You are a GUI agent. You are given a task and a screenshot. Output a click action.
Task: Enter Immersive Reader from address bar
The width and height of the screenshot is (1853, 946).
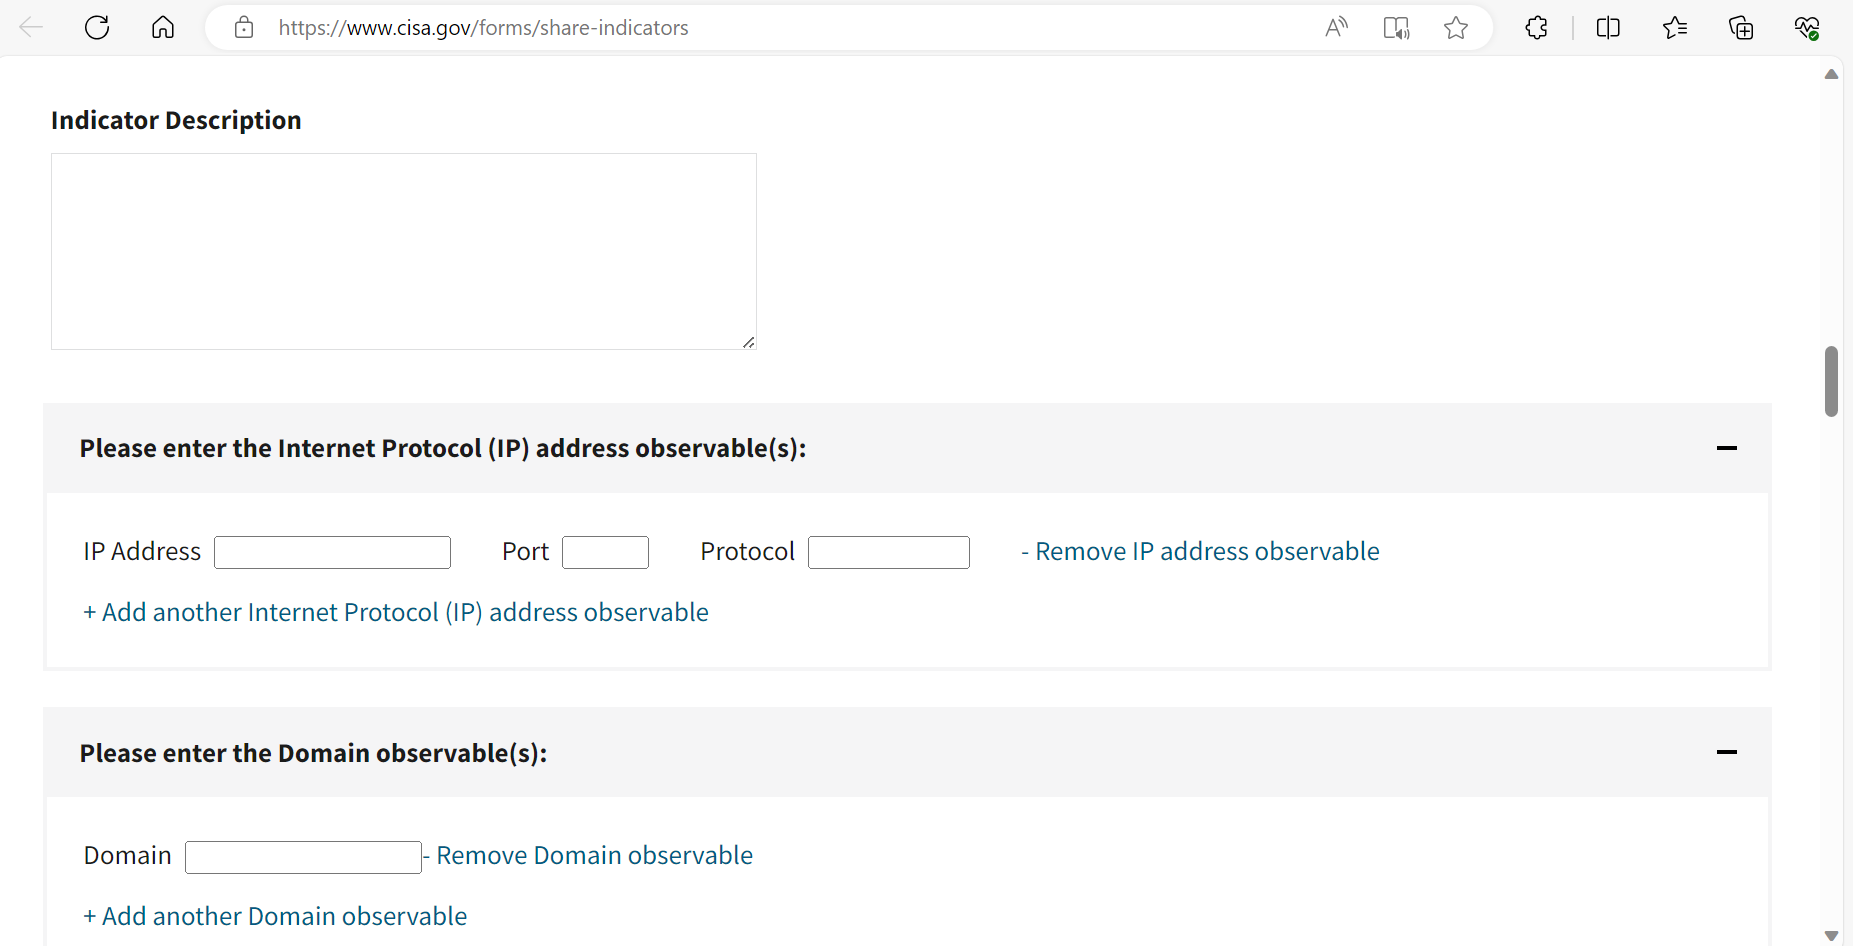pyautogui.click(x=1396, y=28)
